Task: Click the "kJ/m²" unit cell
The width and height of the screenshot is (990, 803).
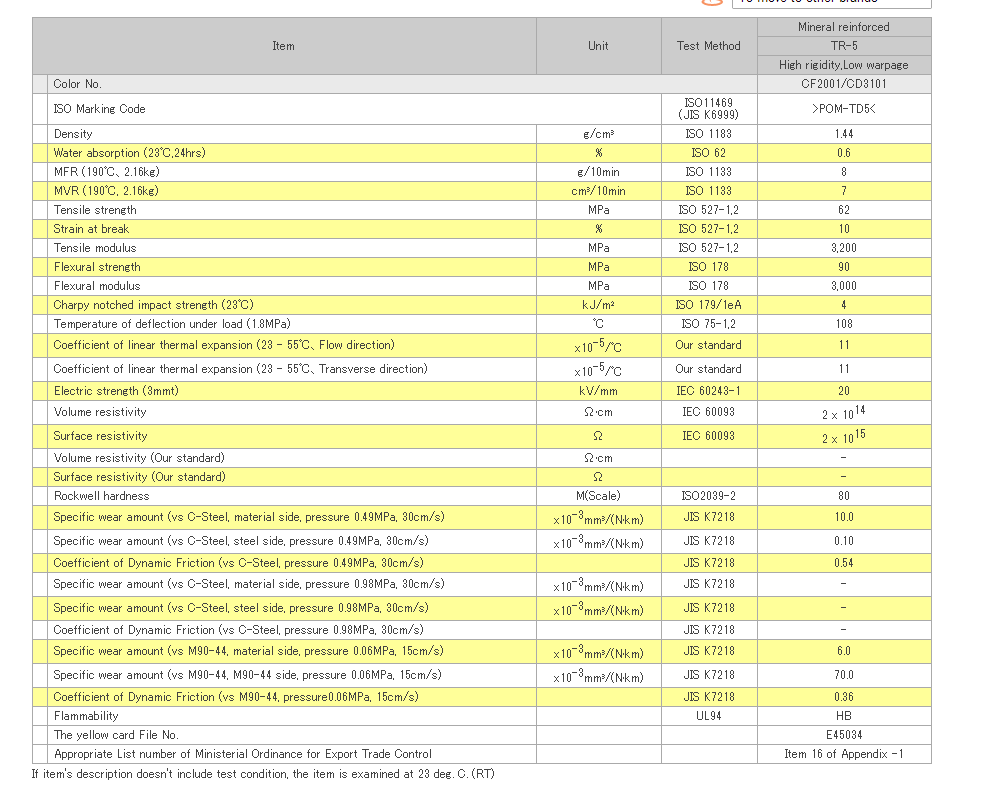Action: pyautogui.click(x=598, y=305)
